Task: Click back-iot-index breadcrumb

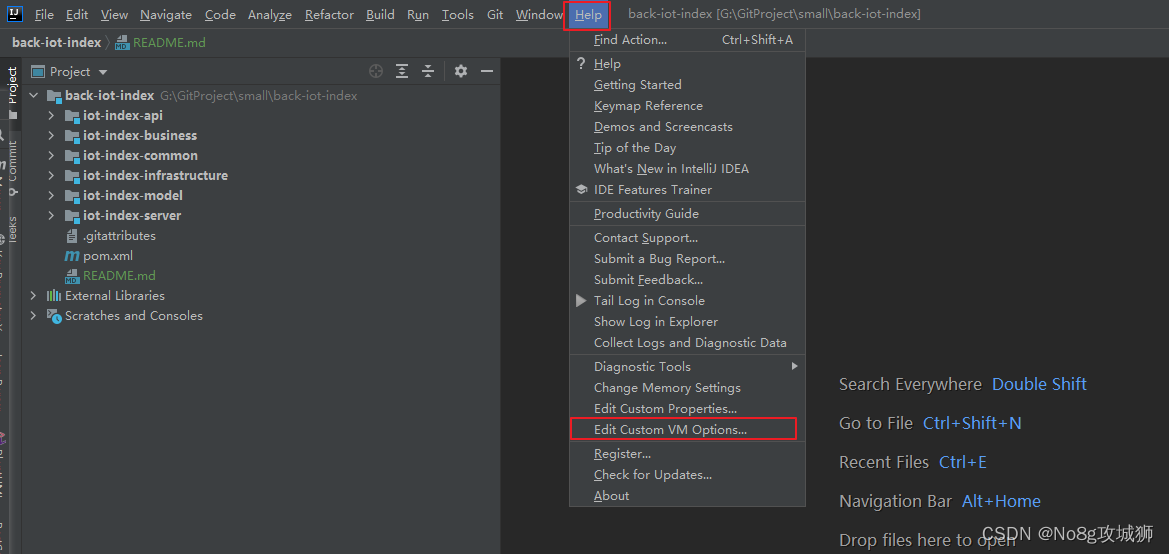Action: (x=56, y=43)
